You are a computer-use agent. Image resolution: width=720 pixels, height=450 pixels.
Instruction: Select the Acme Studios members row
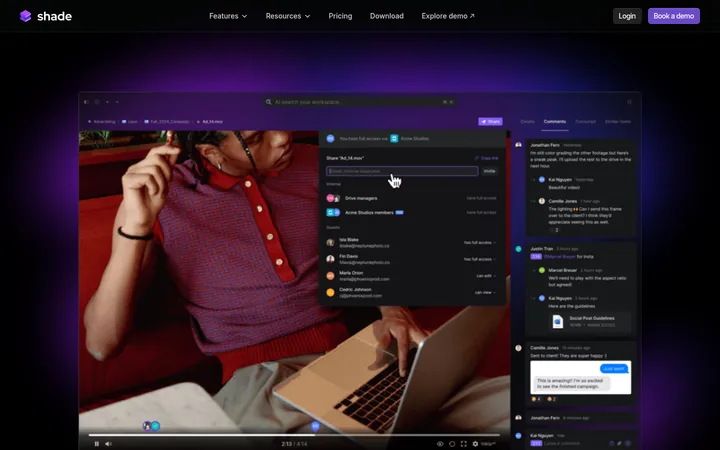click(x=411, y=213)
